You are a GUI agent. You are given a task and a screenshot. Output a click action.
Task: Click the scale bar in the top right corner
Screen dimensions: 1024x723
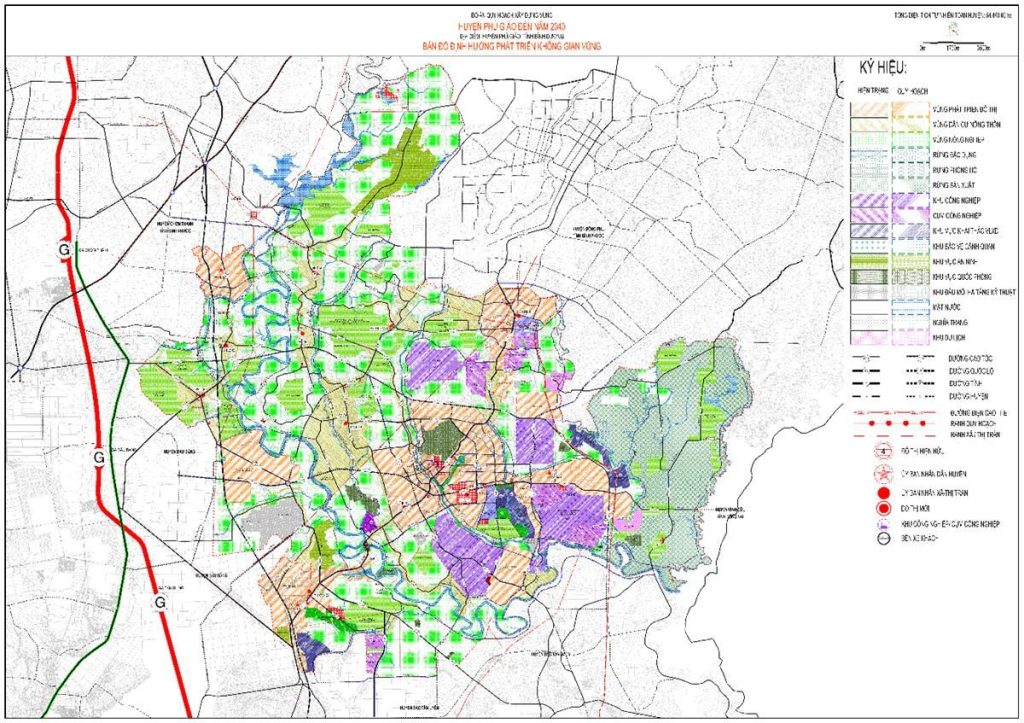(x=955, y=44)
